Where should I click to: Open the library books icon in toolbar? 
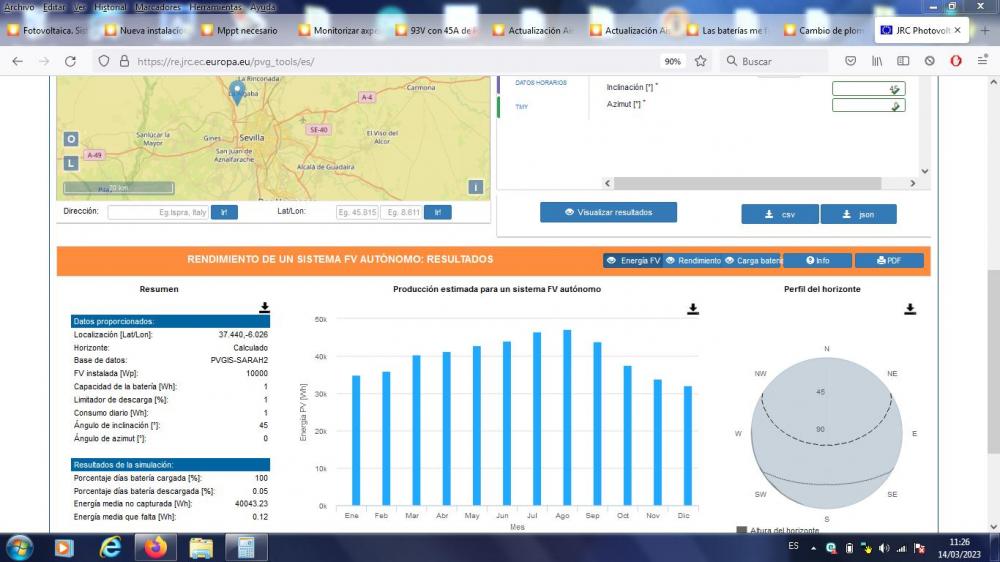point(877,61)
